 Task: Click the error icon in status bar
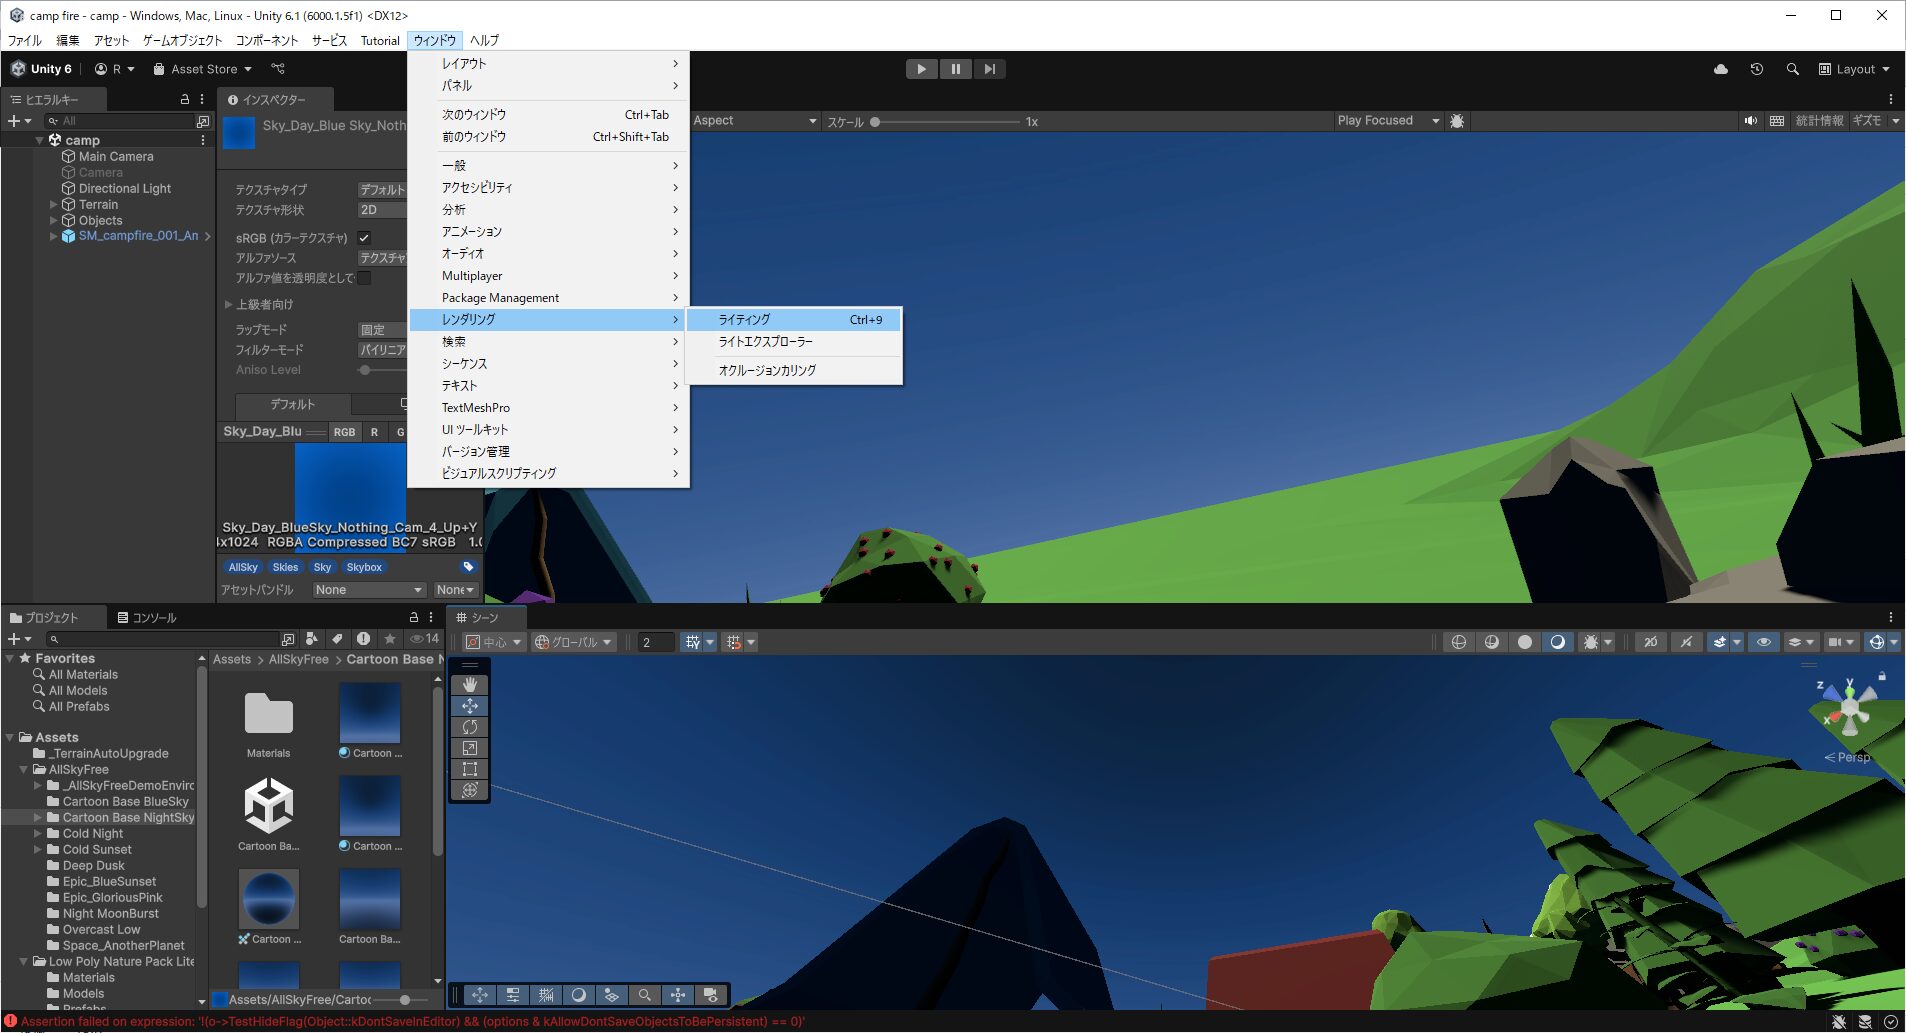(x=11, y=1021)
